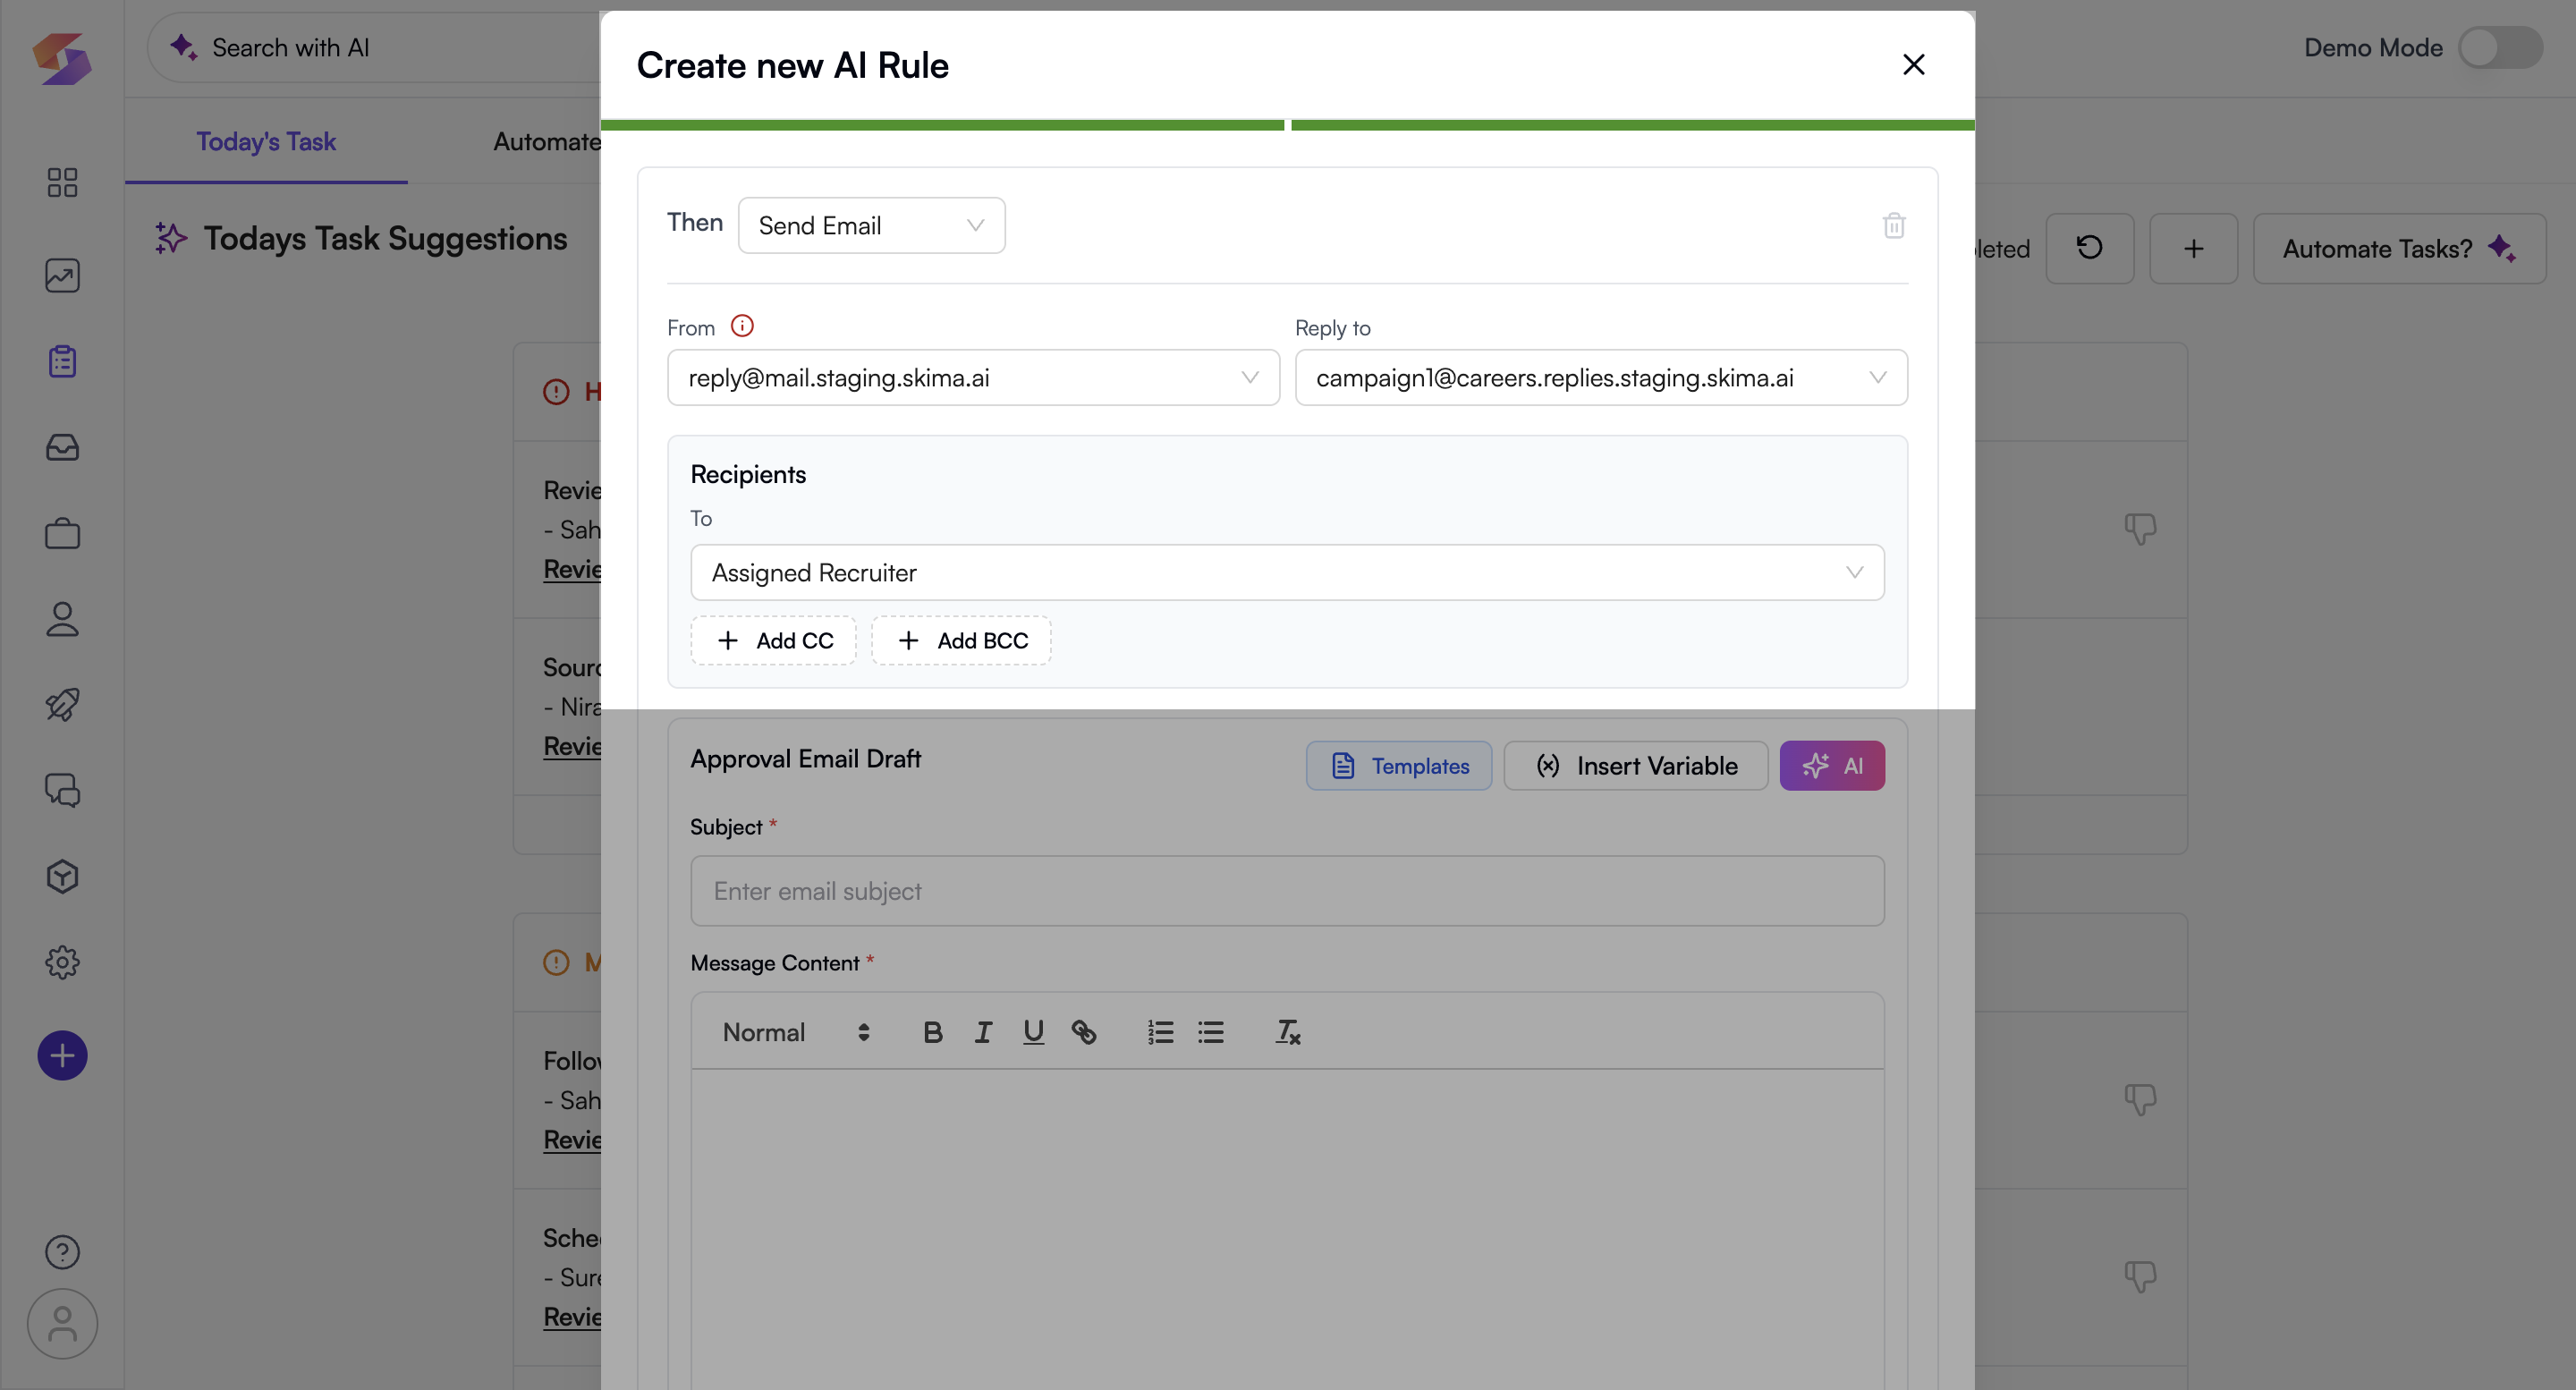Thumbs down the Follow up task
Viewport: 2576px width, 1390px height.
click(2140, 1100)
